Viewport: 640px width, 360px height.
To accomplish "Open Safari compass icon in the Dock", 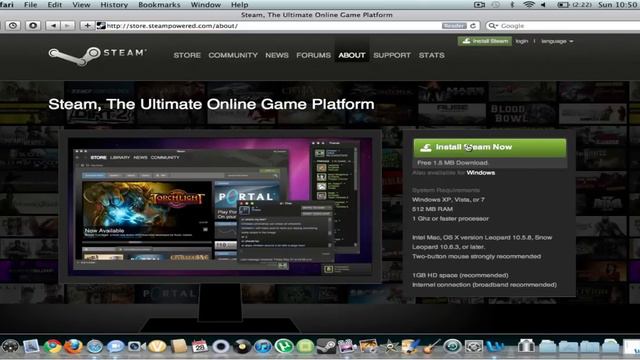I will (95, 347).
